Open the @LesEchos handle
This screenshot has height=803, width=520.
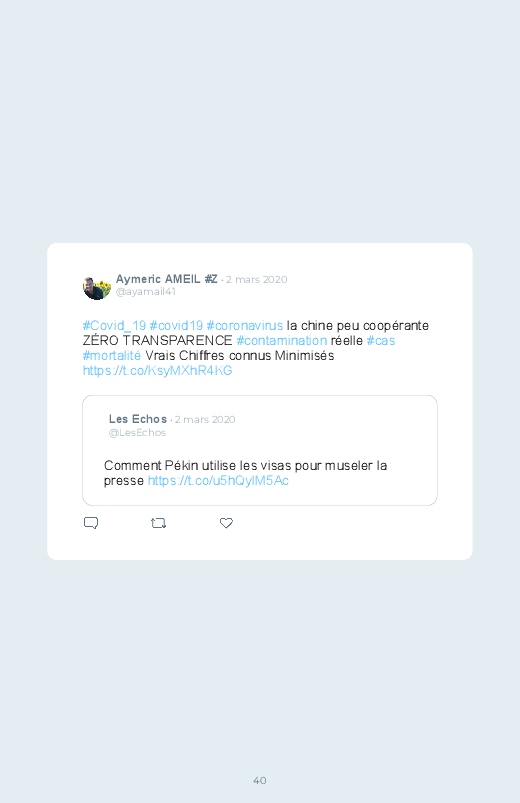137,432
